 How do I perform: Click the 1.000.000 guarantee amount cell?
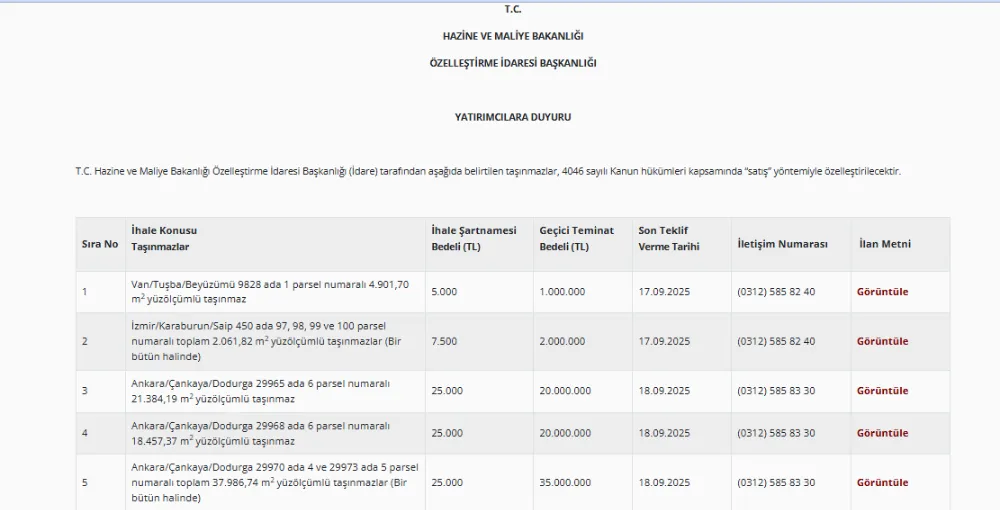562,291
